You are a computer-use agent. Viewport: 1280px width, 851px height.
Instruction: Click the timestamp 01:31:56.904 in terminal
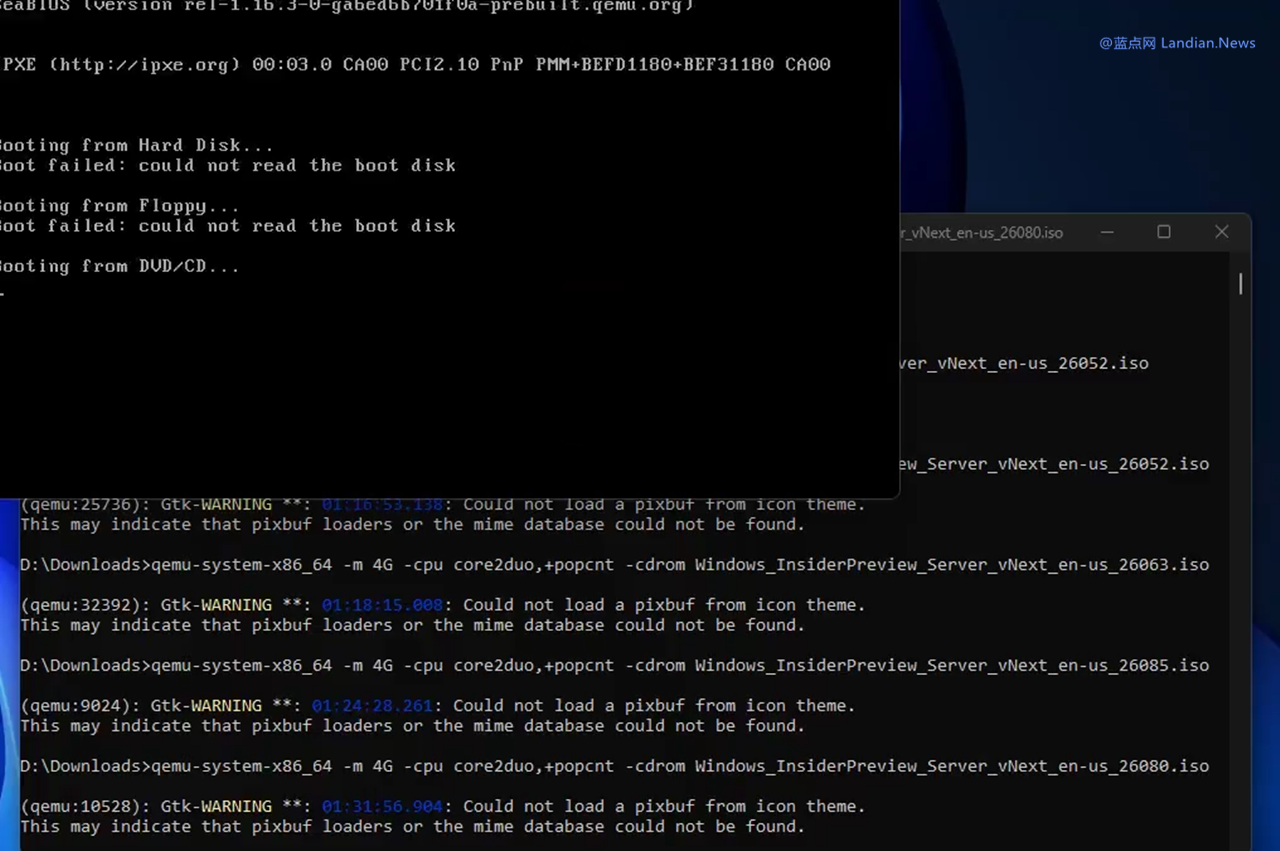pyautogui.click(x=382, y=806)
